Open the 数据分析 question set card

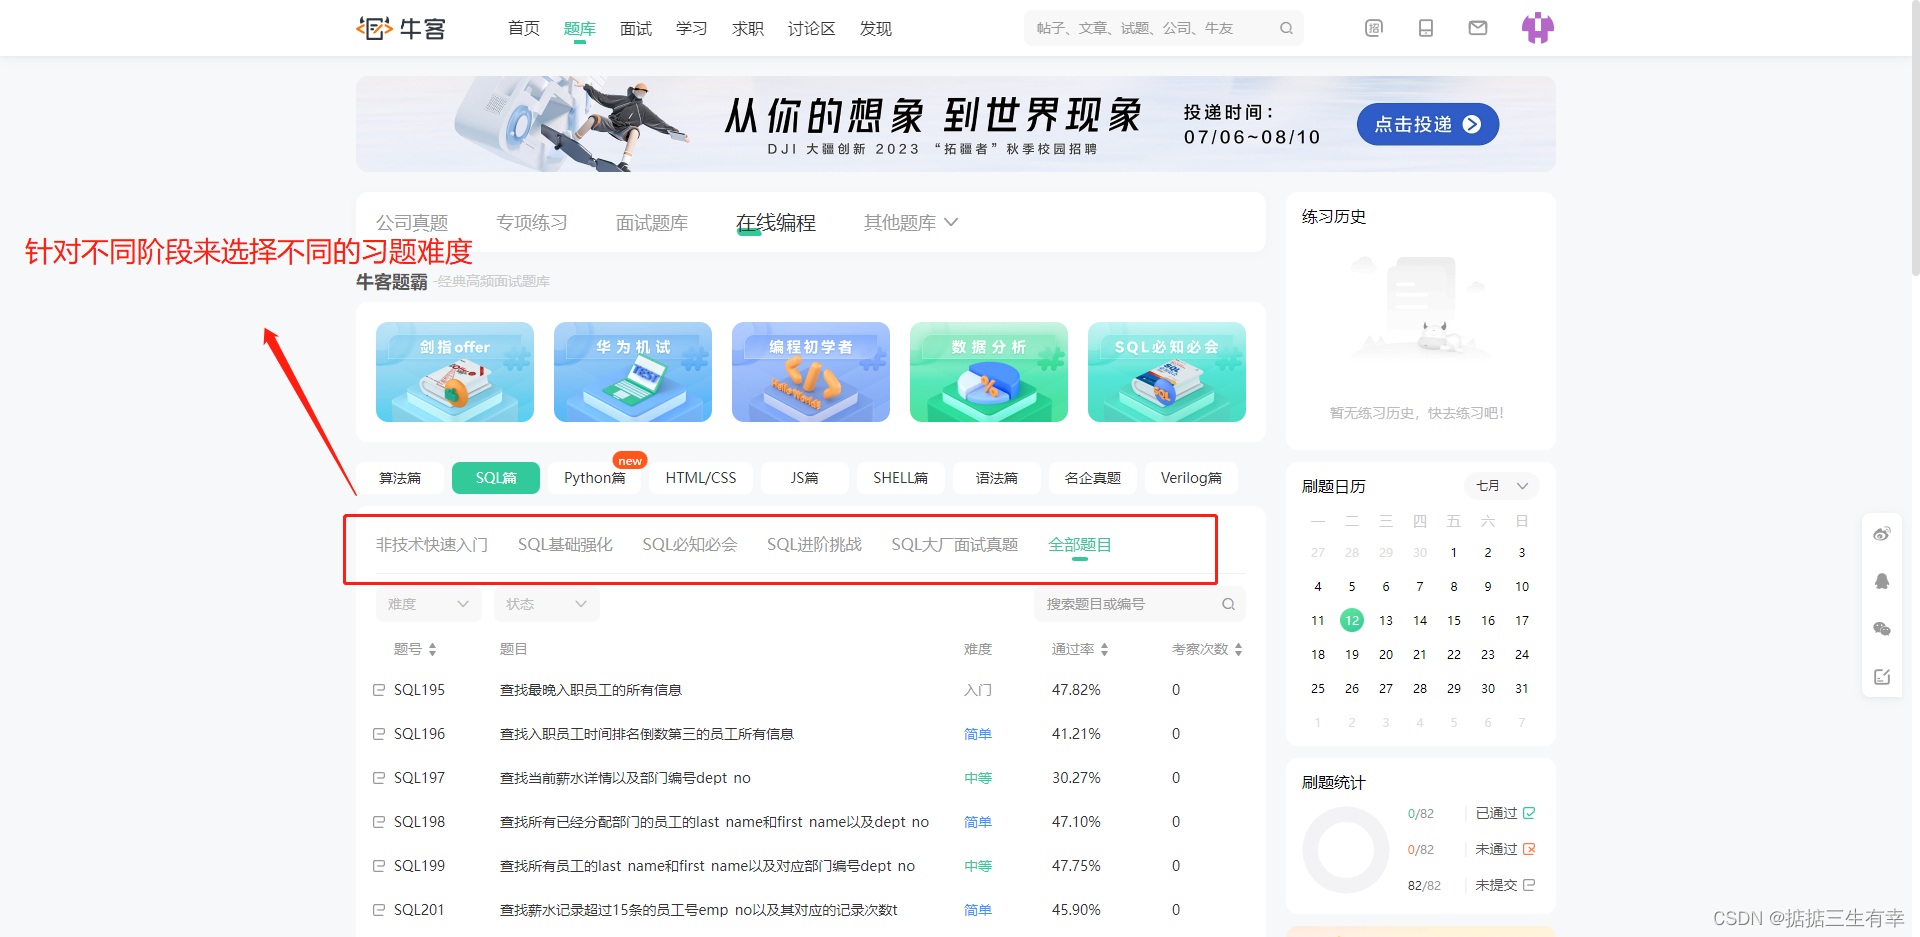tap(989, 372)
